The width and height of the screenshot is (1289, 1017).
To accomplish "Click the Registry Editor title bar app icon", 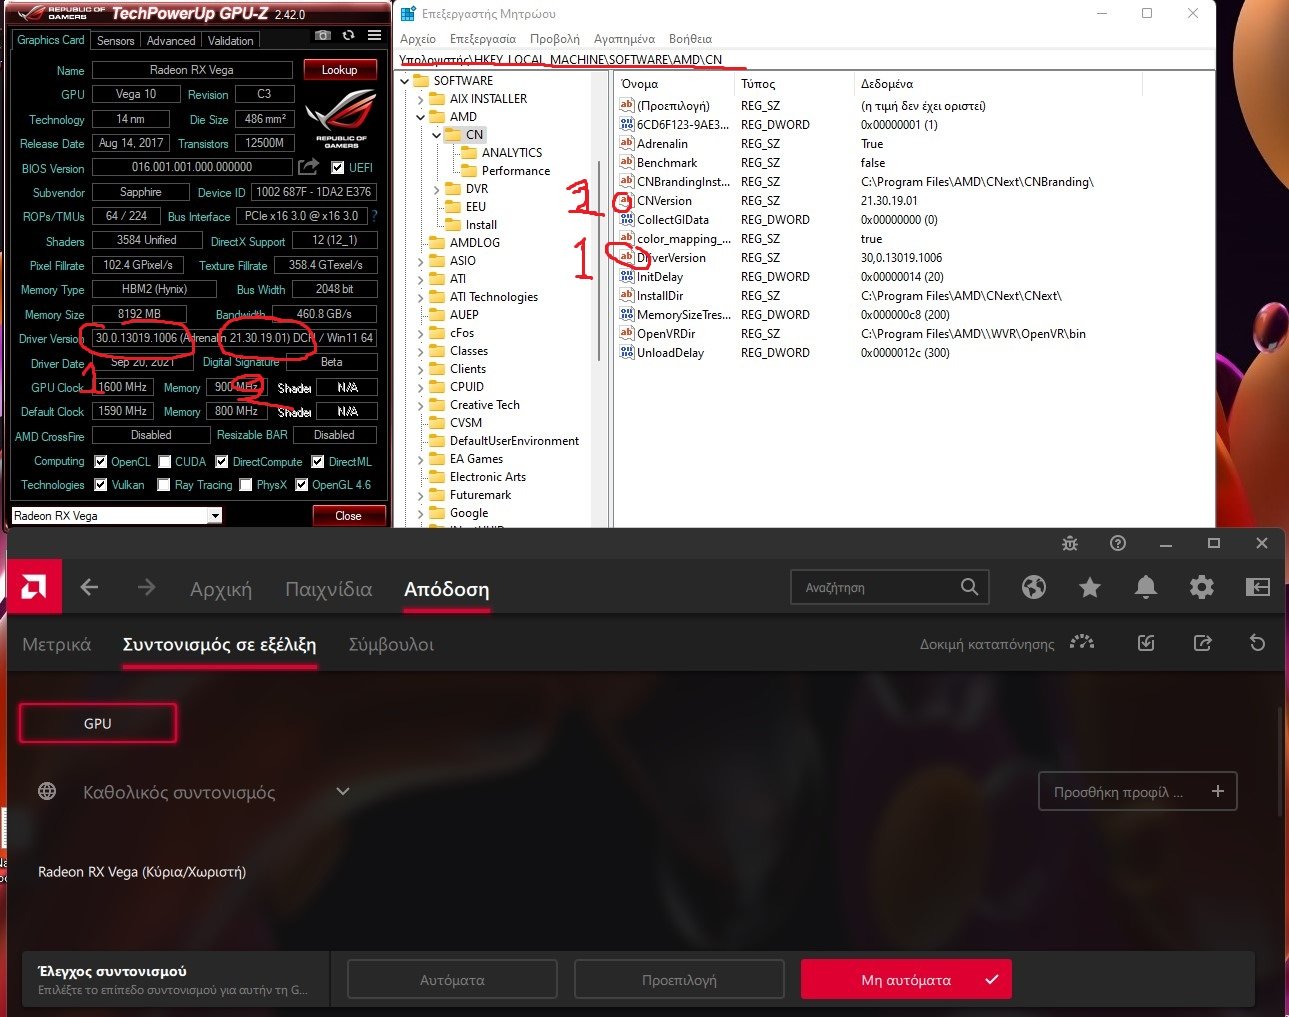I will tap(408, 14).
